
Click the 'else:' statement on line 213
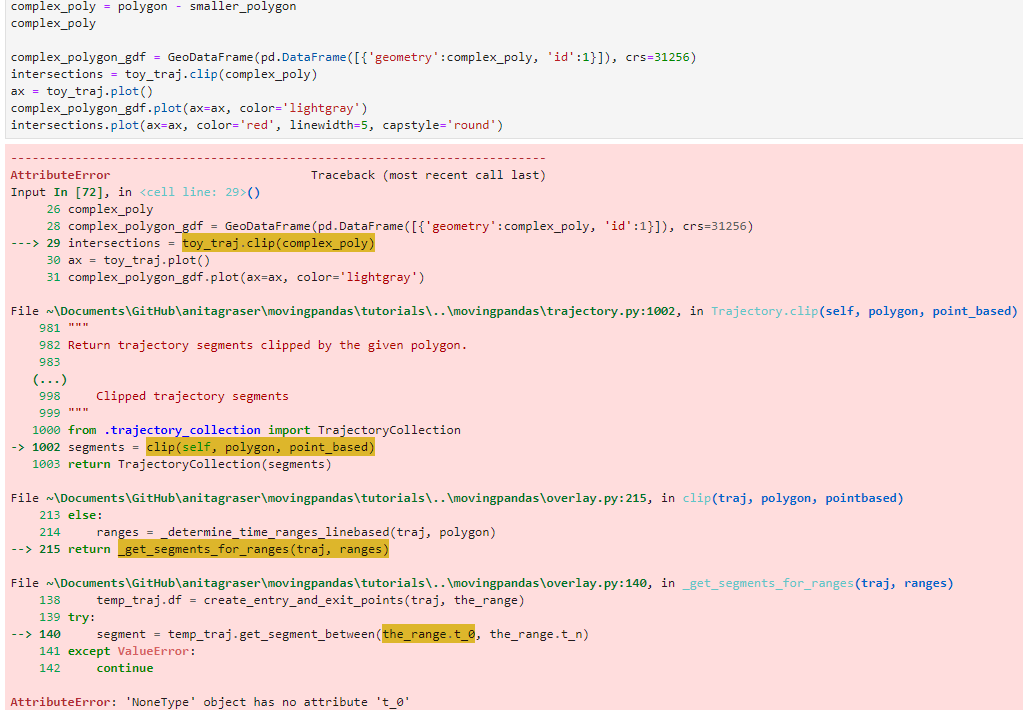85,515
